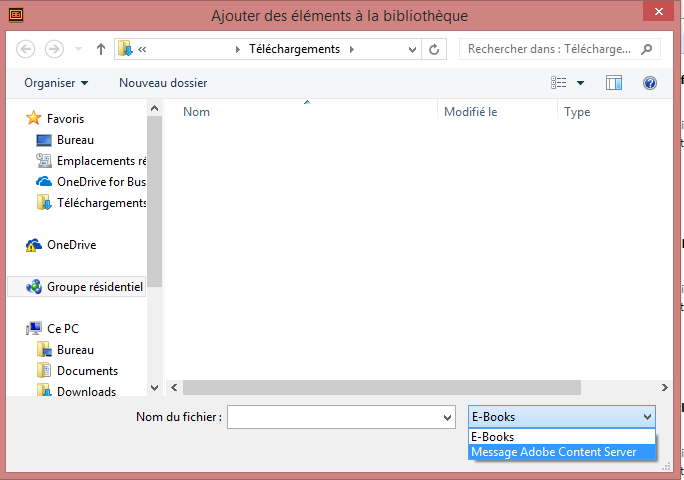Open Bureau under Ce PC
Screen dimensions: 684x480
75,350
